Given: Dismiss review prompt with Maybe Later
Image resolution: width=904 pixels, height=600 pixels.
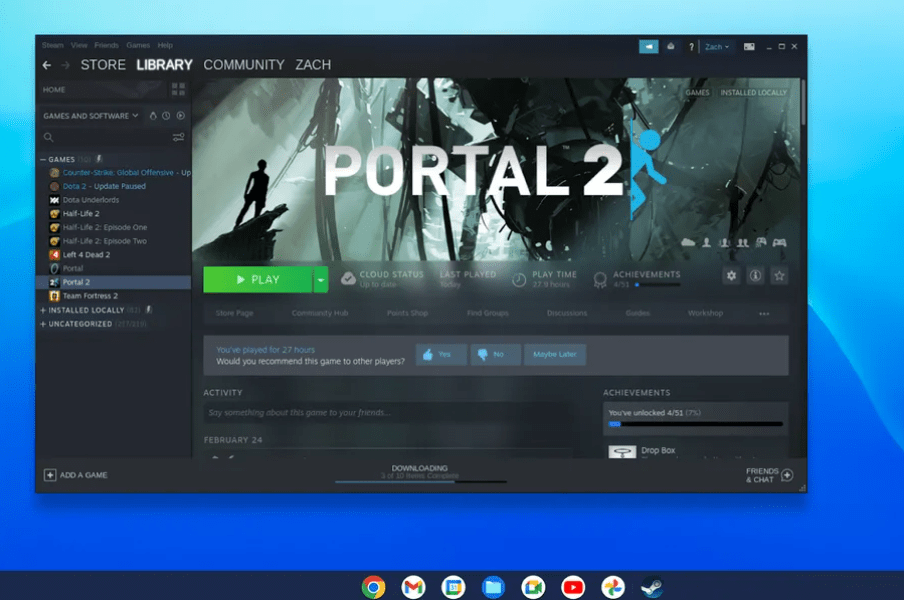Looking at the screenshot, I should 554,354.
